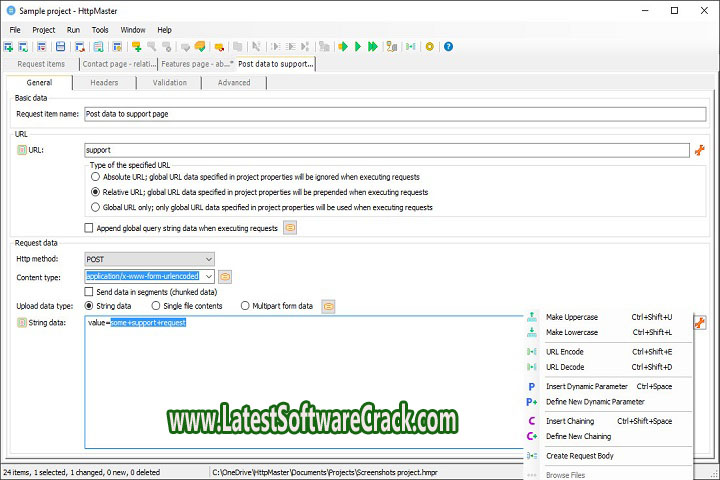Check Send data in segments (chunked data)
This screenshot has width=720, height=480.
[89, 292]
